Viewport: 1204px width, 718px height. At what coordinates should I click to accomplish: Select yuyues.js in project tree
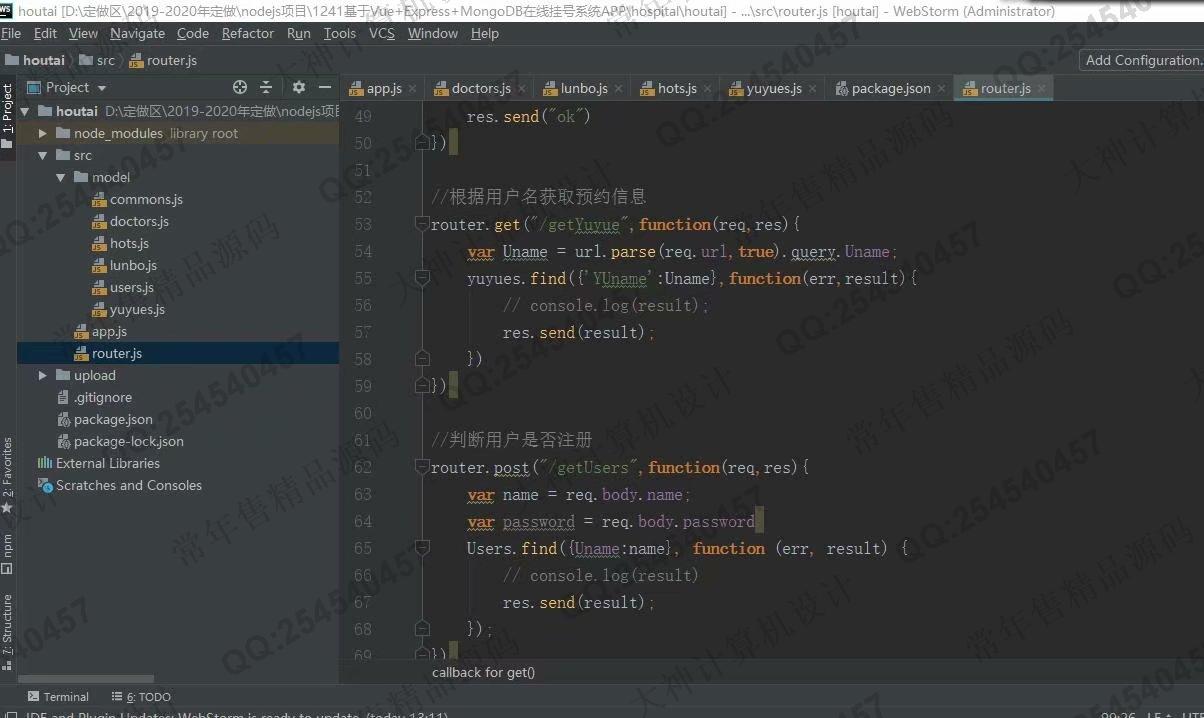pyautogui.click(x=128, y=309)
